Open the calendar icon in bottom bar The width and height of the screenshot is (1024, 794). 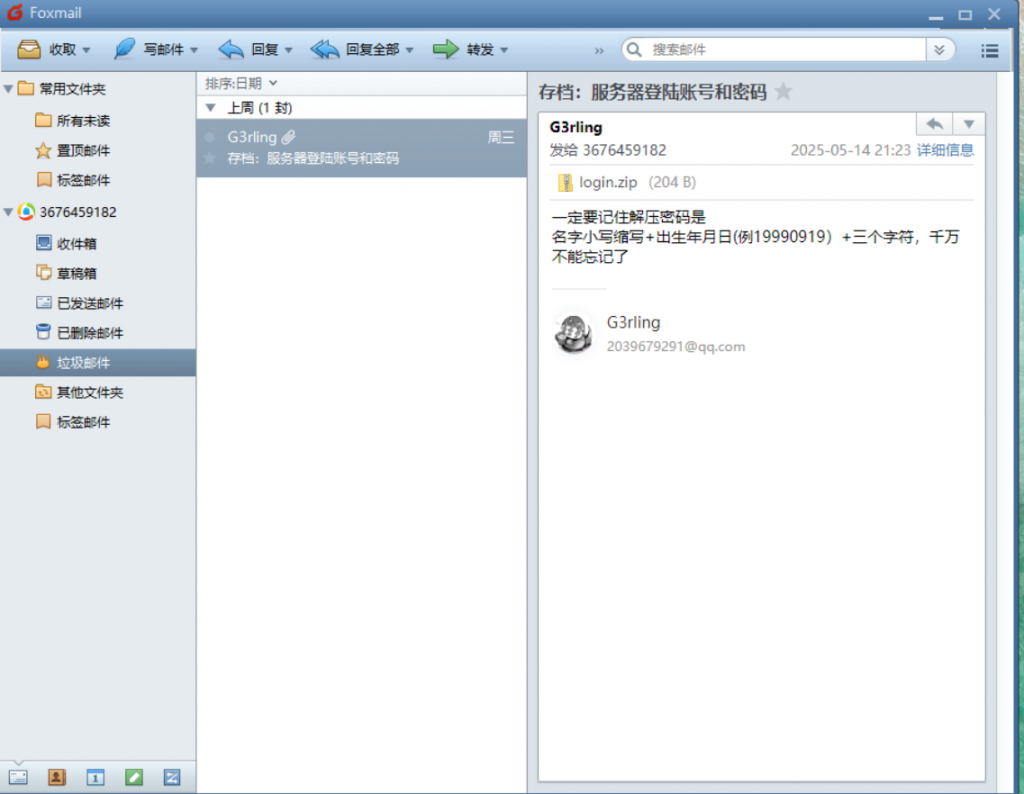point(95,776)
